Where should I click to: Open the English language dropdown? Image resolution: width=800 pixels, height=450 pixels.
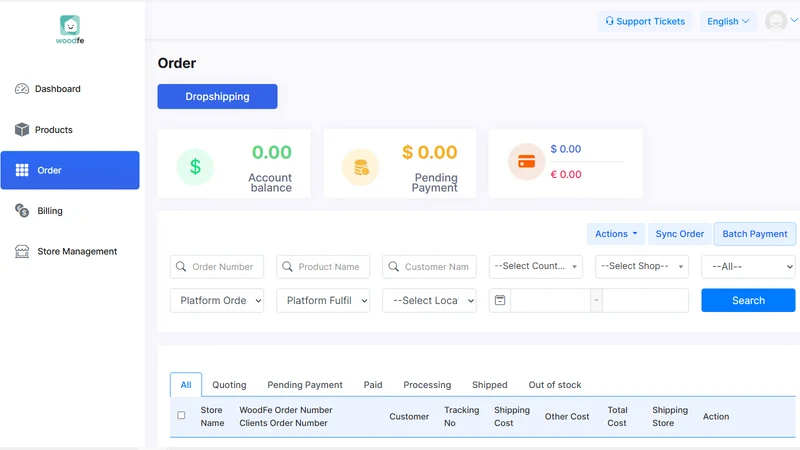point(728,21)
